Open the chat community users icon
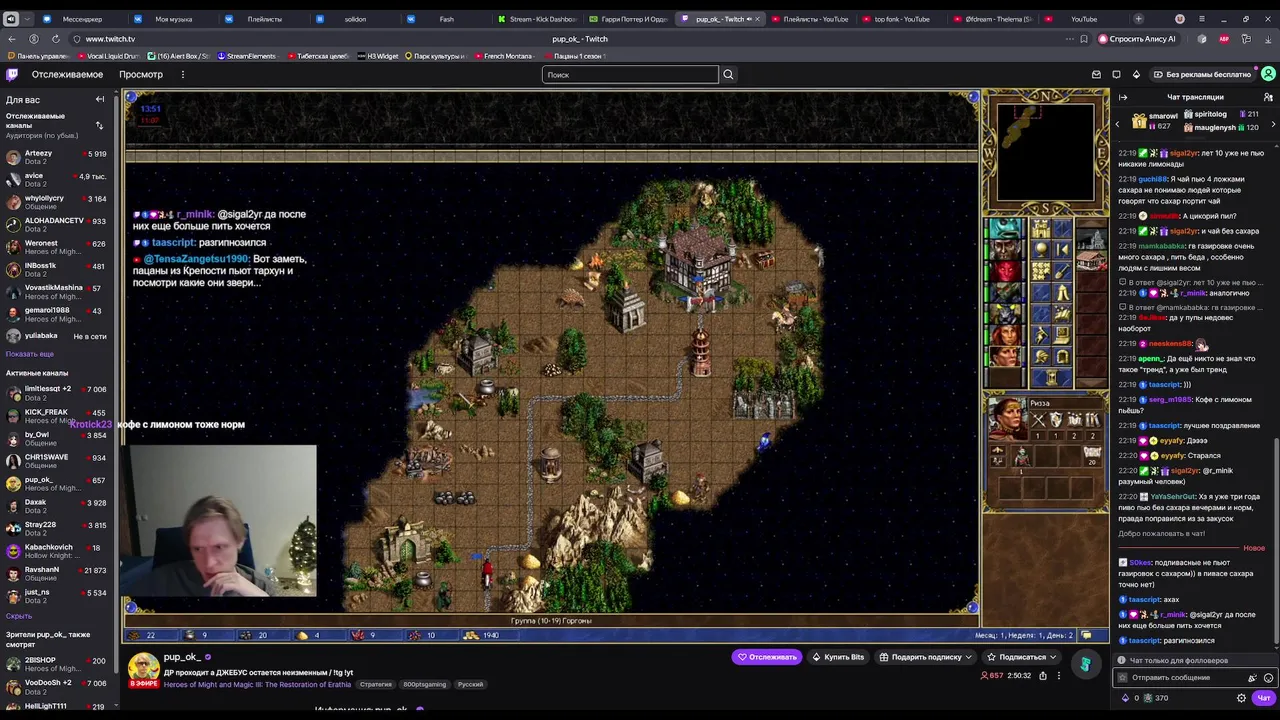 pos(1268,97)
